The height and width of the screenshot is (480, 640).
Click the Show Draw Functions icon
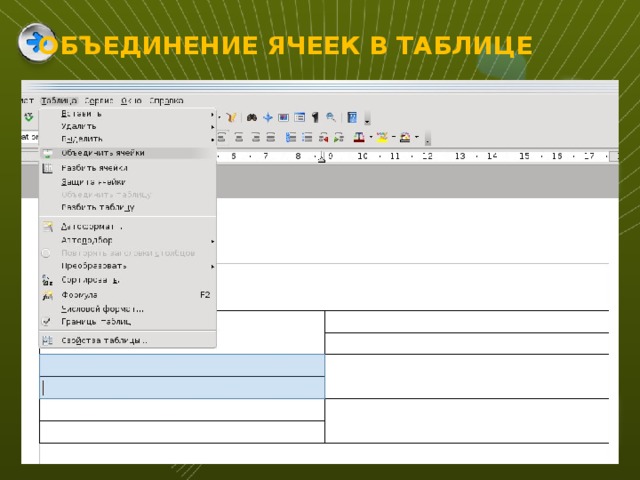pyautogui.click(x=231, y=118)
